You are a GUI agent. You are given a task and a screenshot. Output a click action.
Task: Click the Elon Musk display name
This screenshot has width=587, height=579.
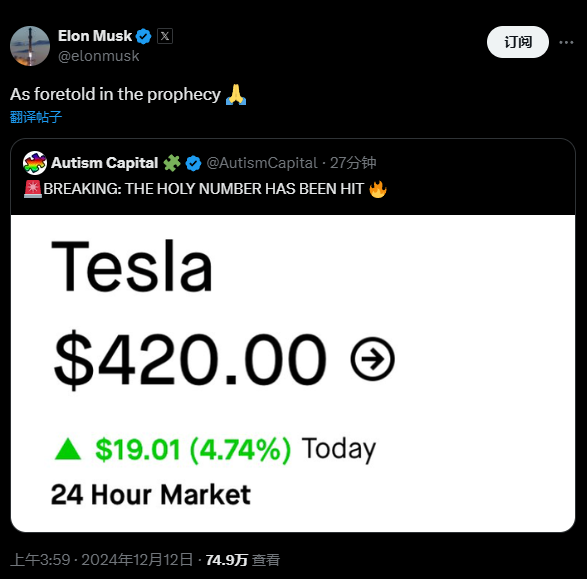[x=95, y=36]
